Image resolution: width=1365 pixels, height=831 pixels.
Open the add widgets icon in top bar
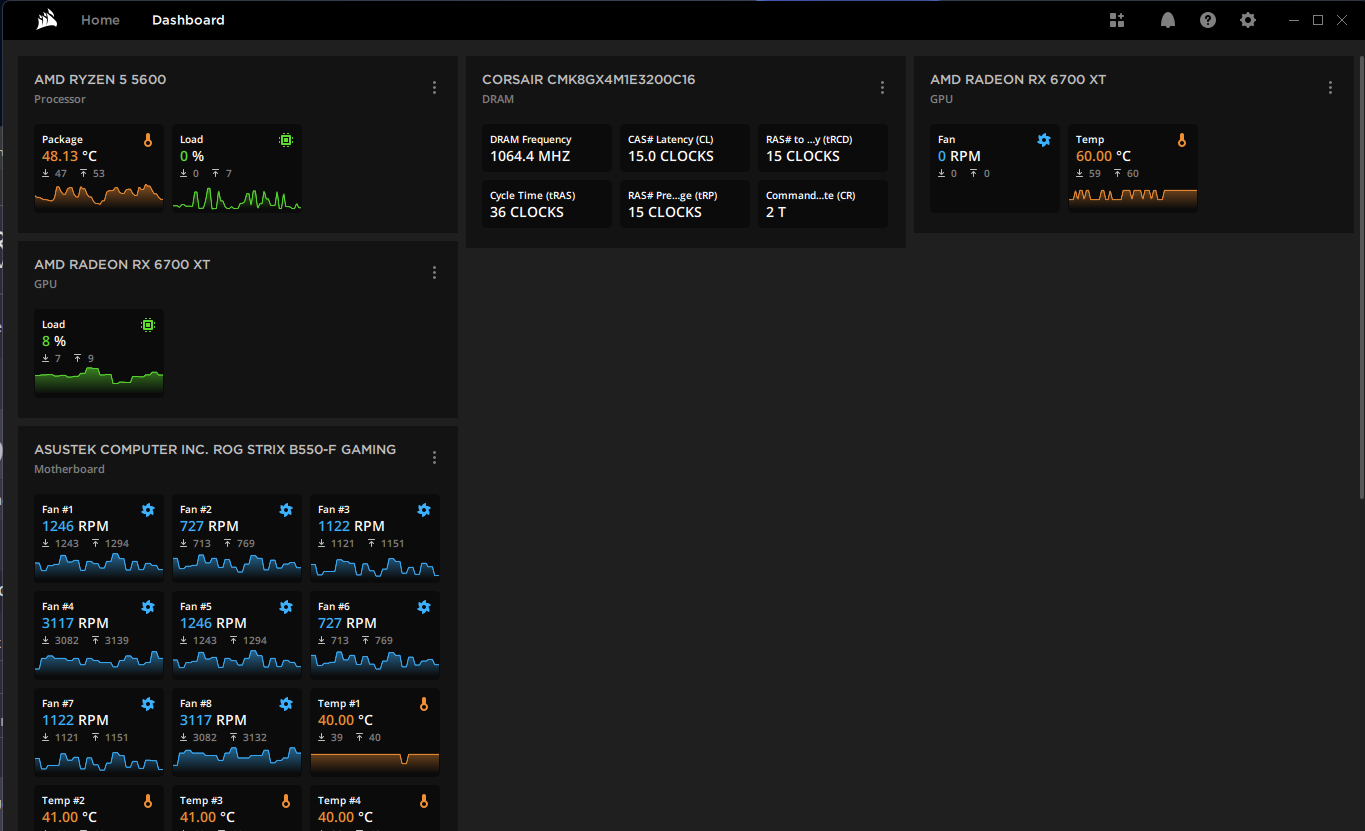1117,20
